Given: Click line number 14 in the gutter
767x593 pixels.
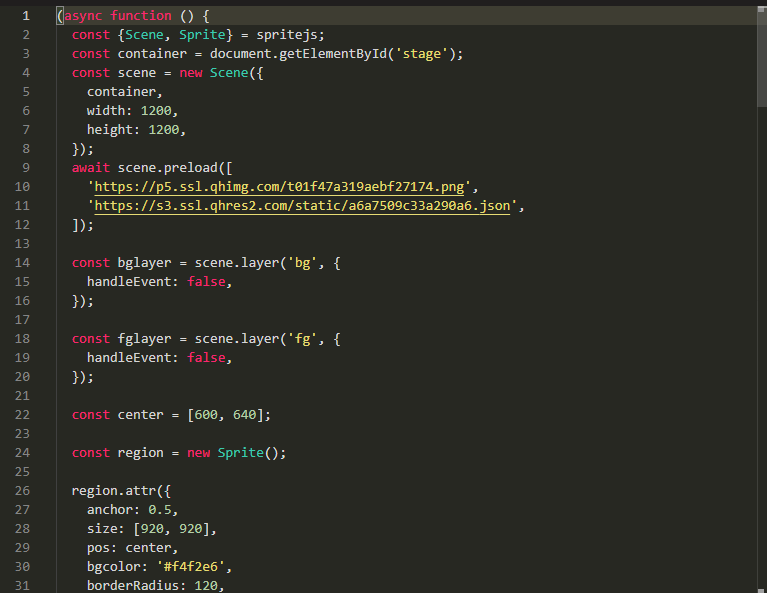Looking at the screenshot, I should coord(22,263).
